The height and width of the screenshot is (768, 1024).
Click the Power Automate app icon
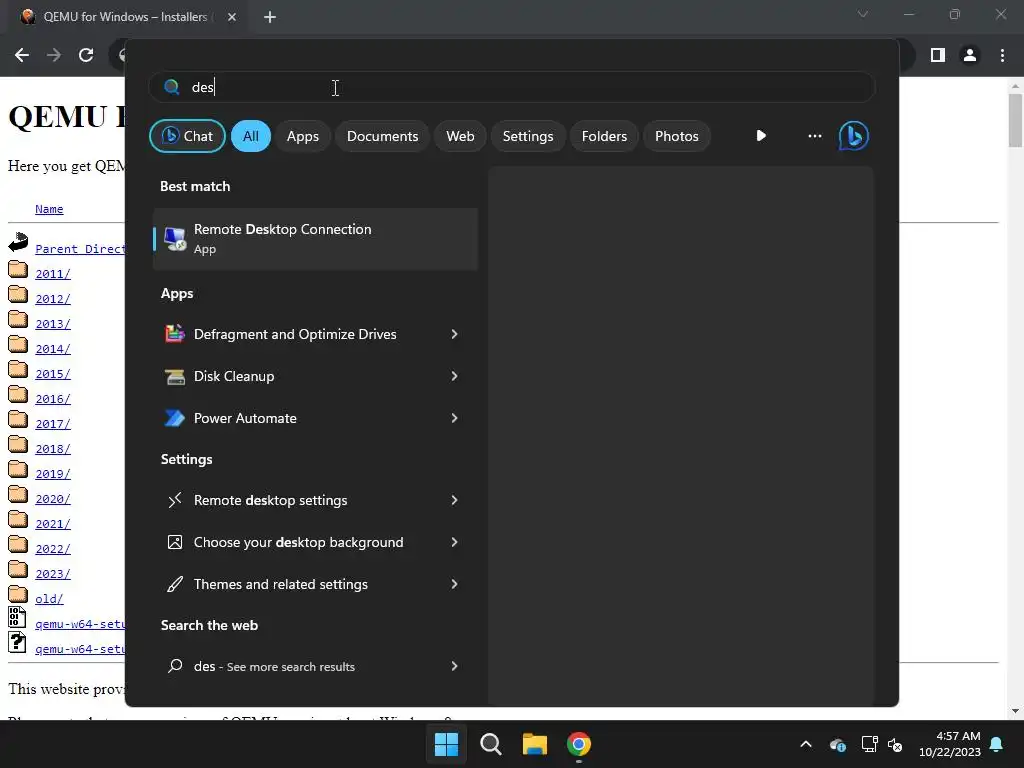pos(174,418)
